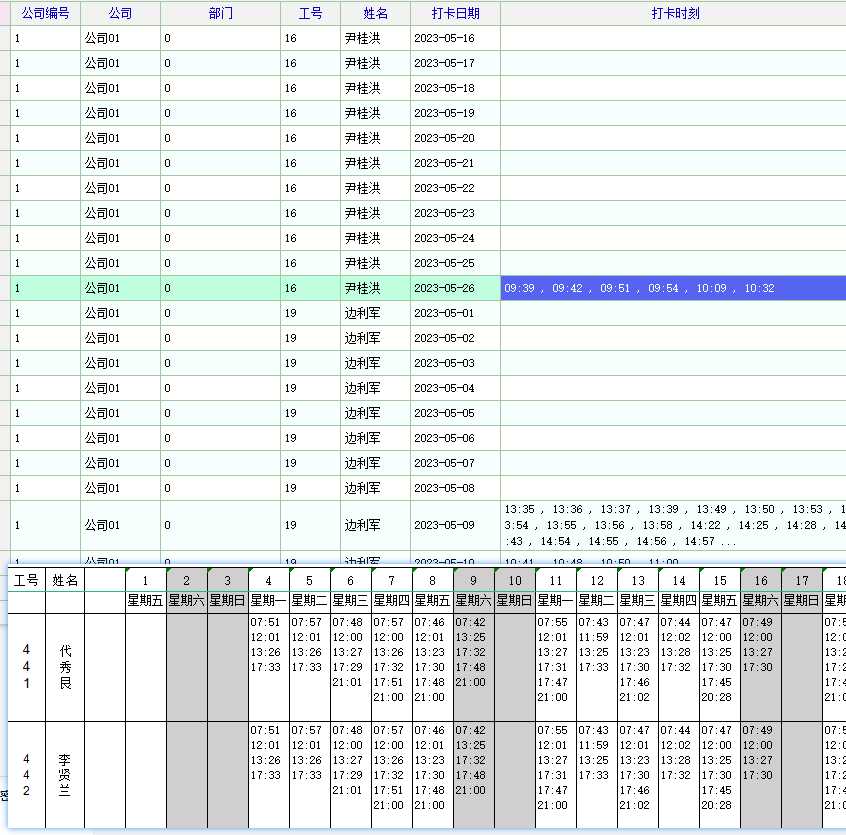Screen dimensions: 846x835
Task: Click the 李贤兰 name cell in lower table
Action: pos(66,775)
